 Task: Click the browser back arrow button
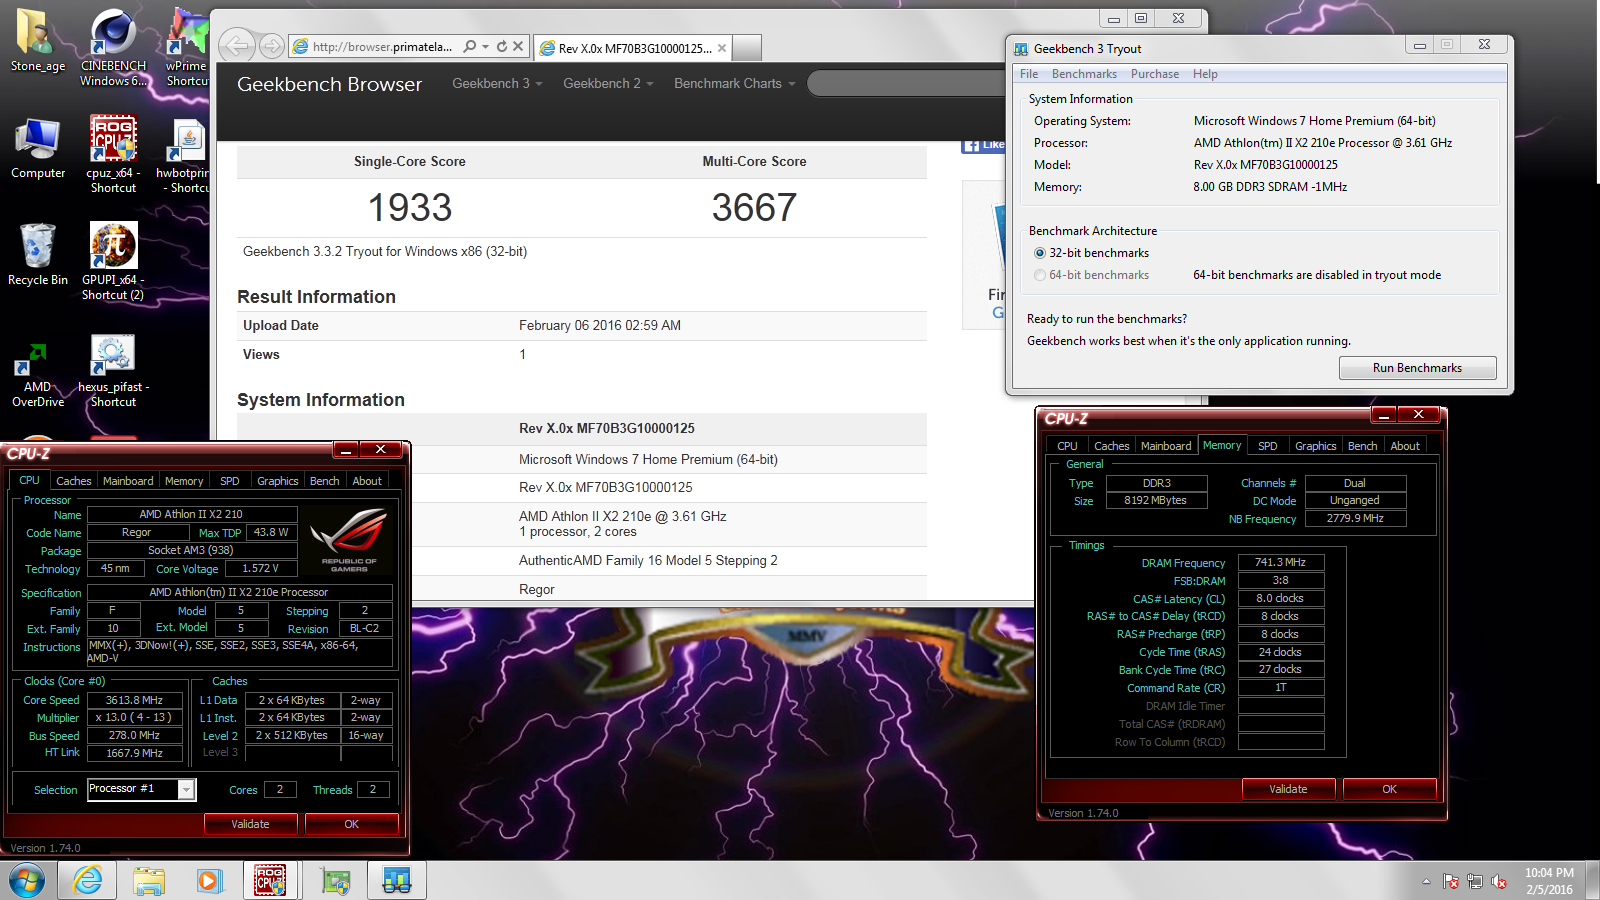coord(237,45)
